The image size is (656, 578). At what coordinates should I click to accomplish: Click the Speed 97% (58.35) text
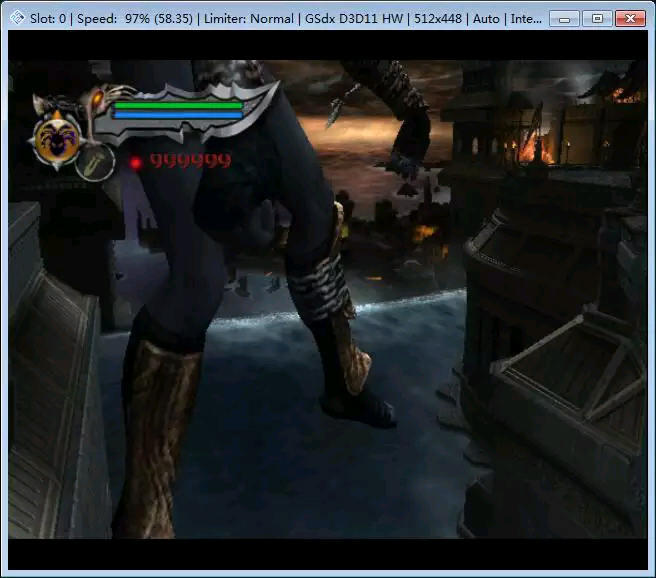coord(135,19)
